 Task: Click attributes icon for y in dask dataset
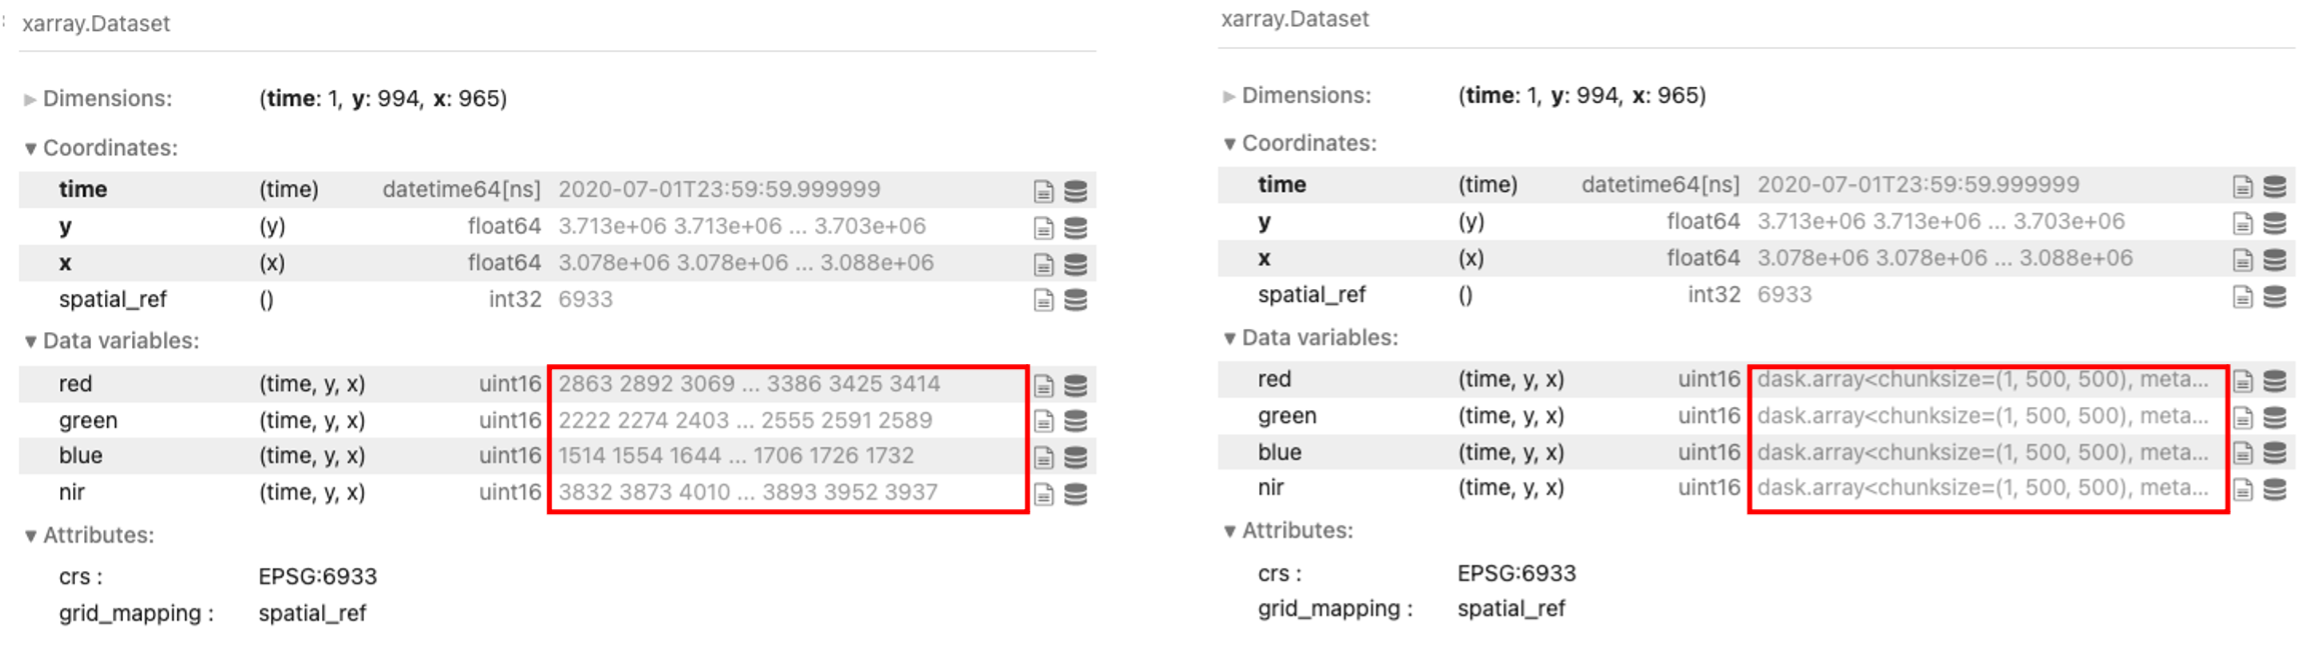pos(2243,223)
